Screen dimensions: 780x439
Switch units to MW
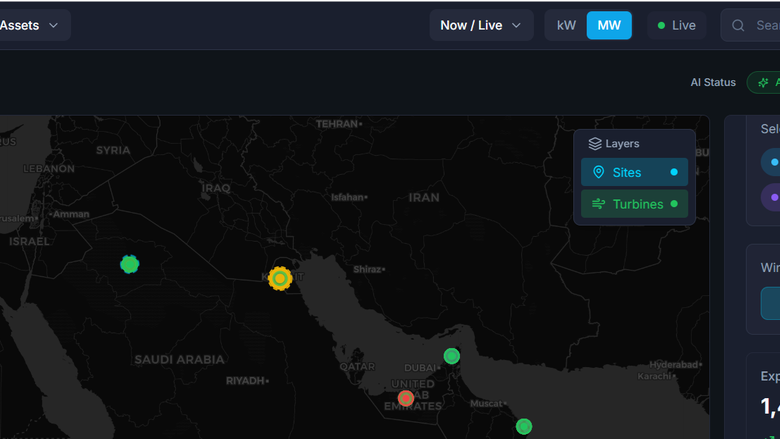click(x=609, y=25)
